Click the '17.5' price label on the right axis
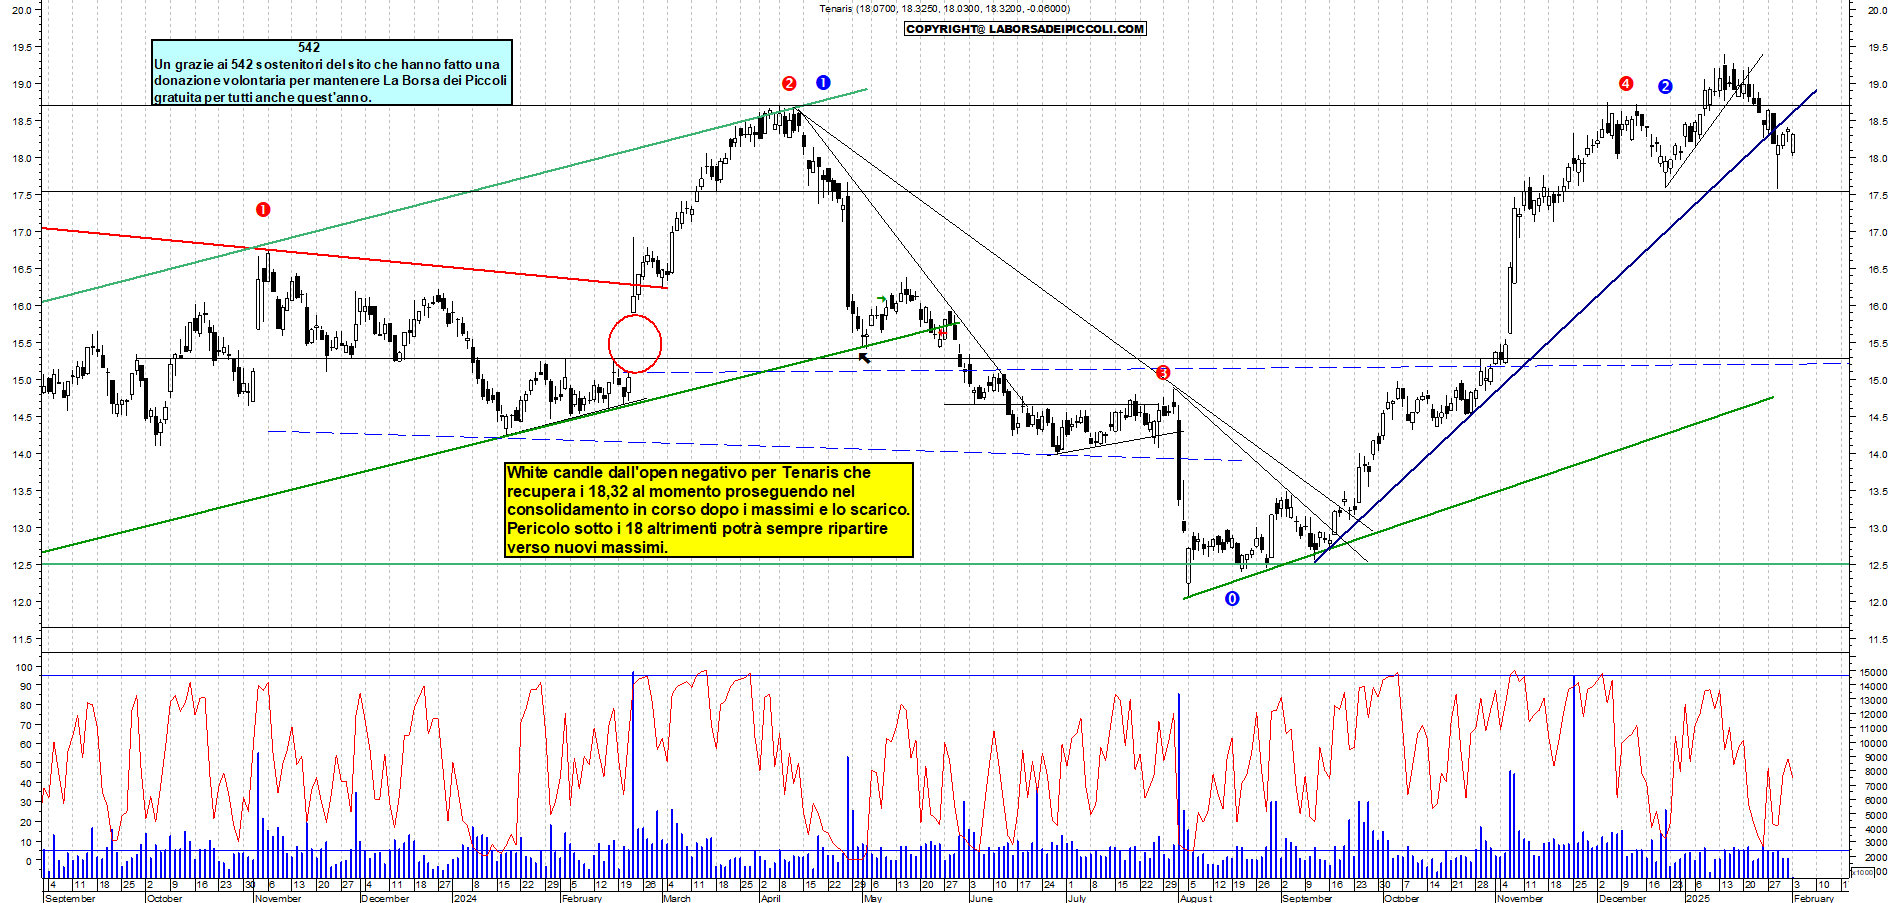 tap(1877, 196)
